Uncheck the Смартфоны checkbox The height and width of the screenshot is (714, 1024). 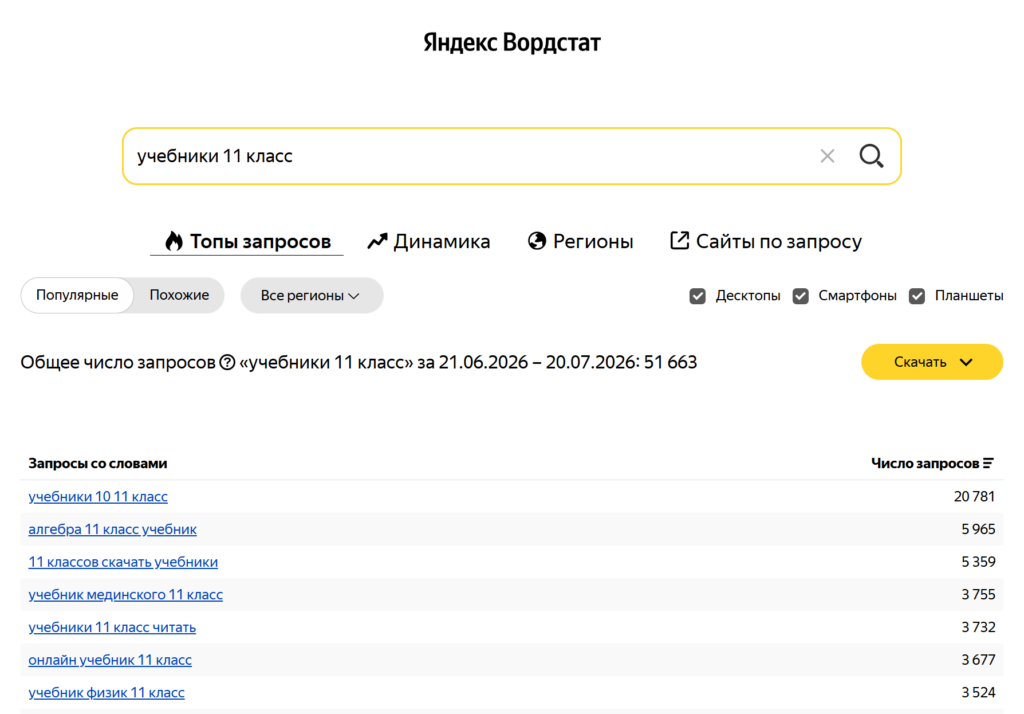click(x=801, y=296)
